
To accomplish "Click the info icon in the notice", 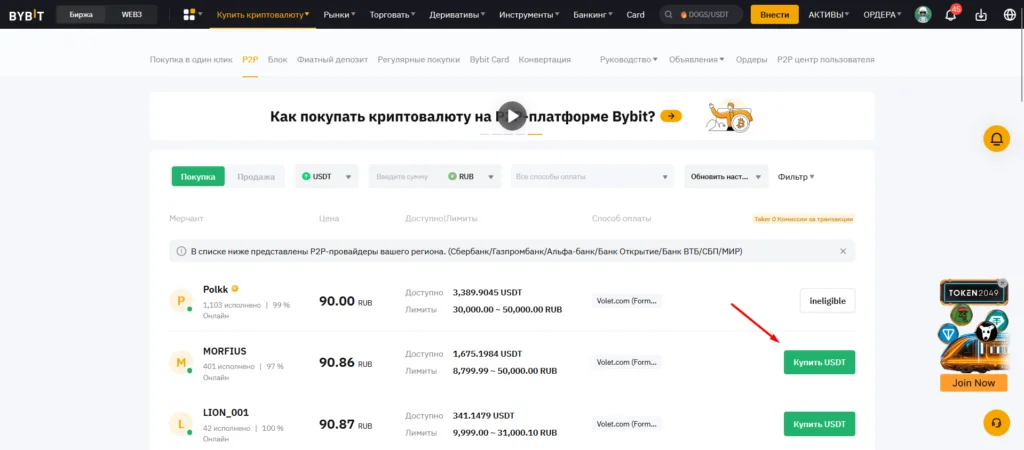I will [x=181, y=251].
